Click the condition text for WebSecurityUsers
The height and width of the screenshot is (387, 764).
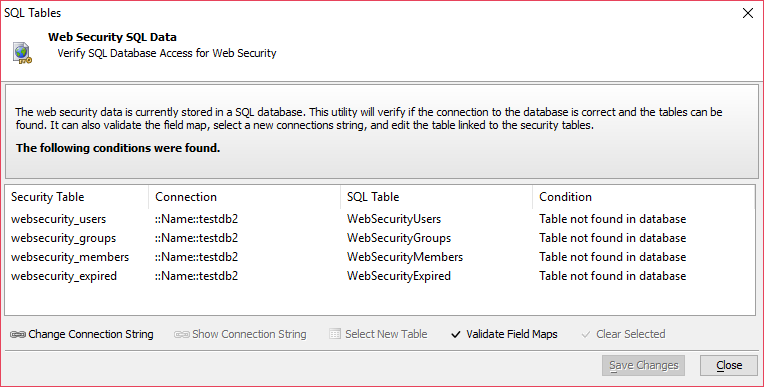(612, 219)
